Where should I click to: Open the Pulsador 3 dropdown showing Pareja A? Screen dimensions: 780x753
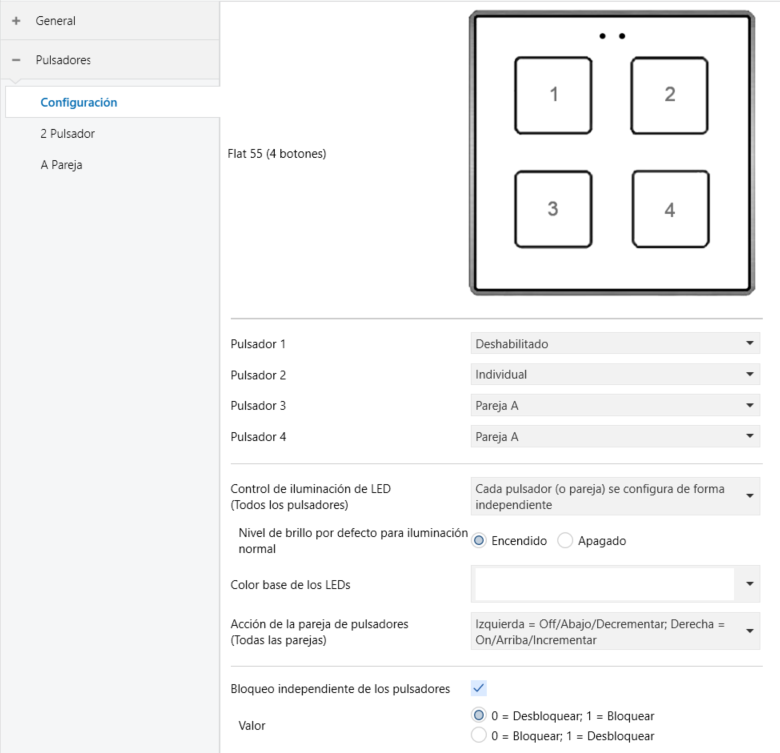[x=615, y=406]
